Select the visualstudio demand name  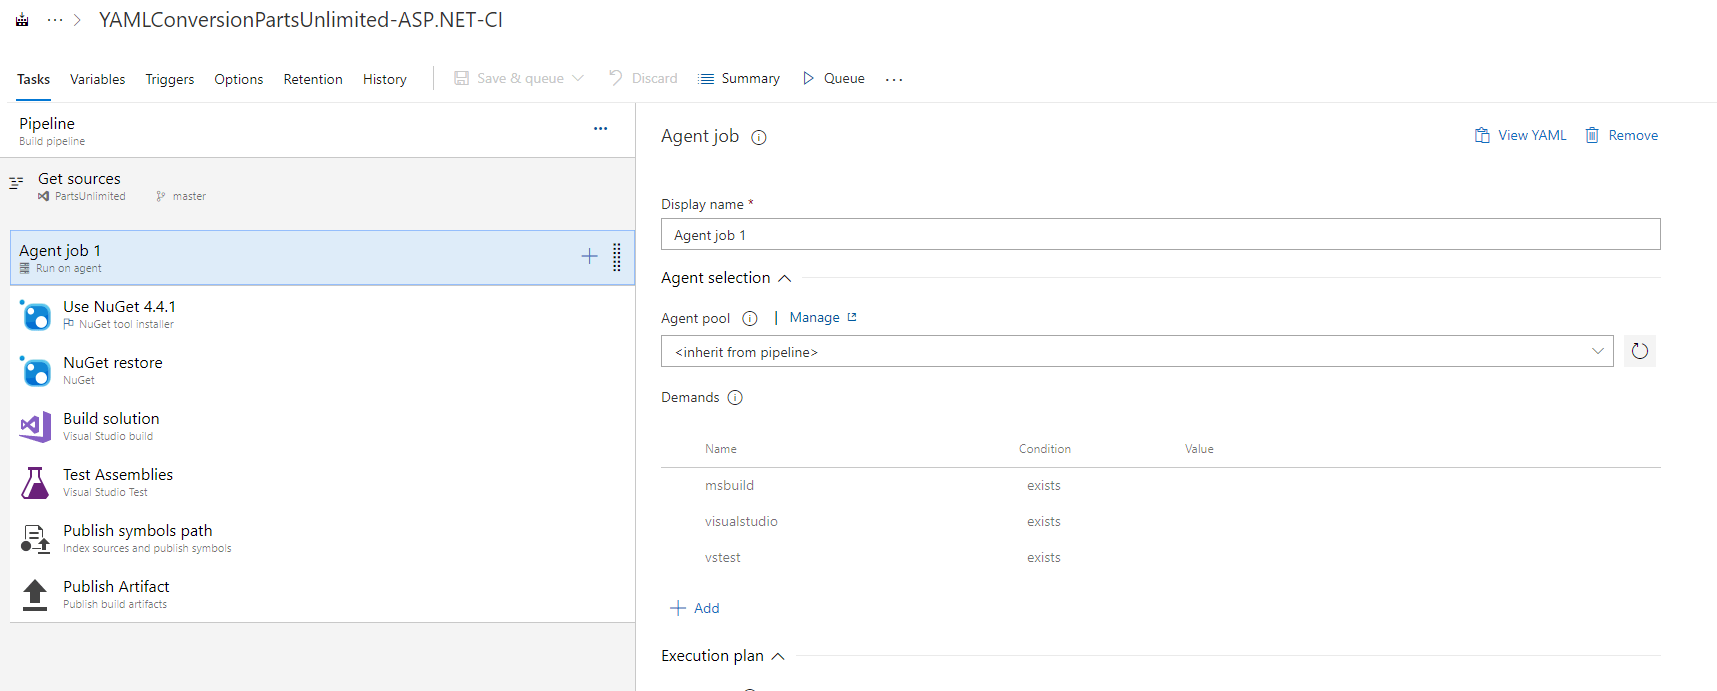tap(741, 521)
